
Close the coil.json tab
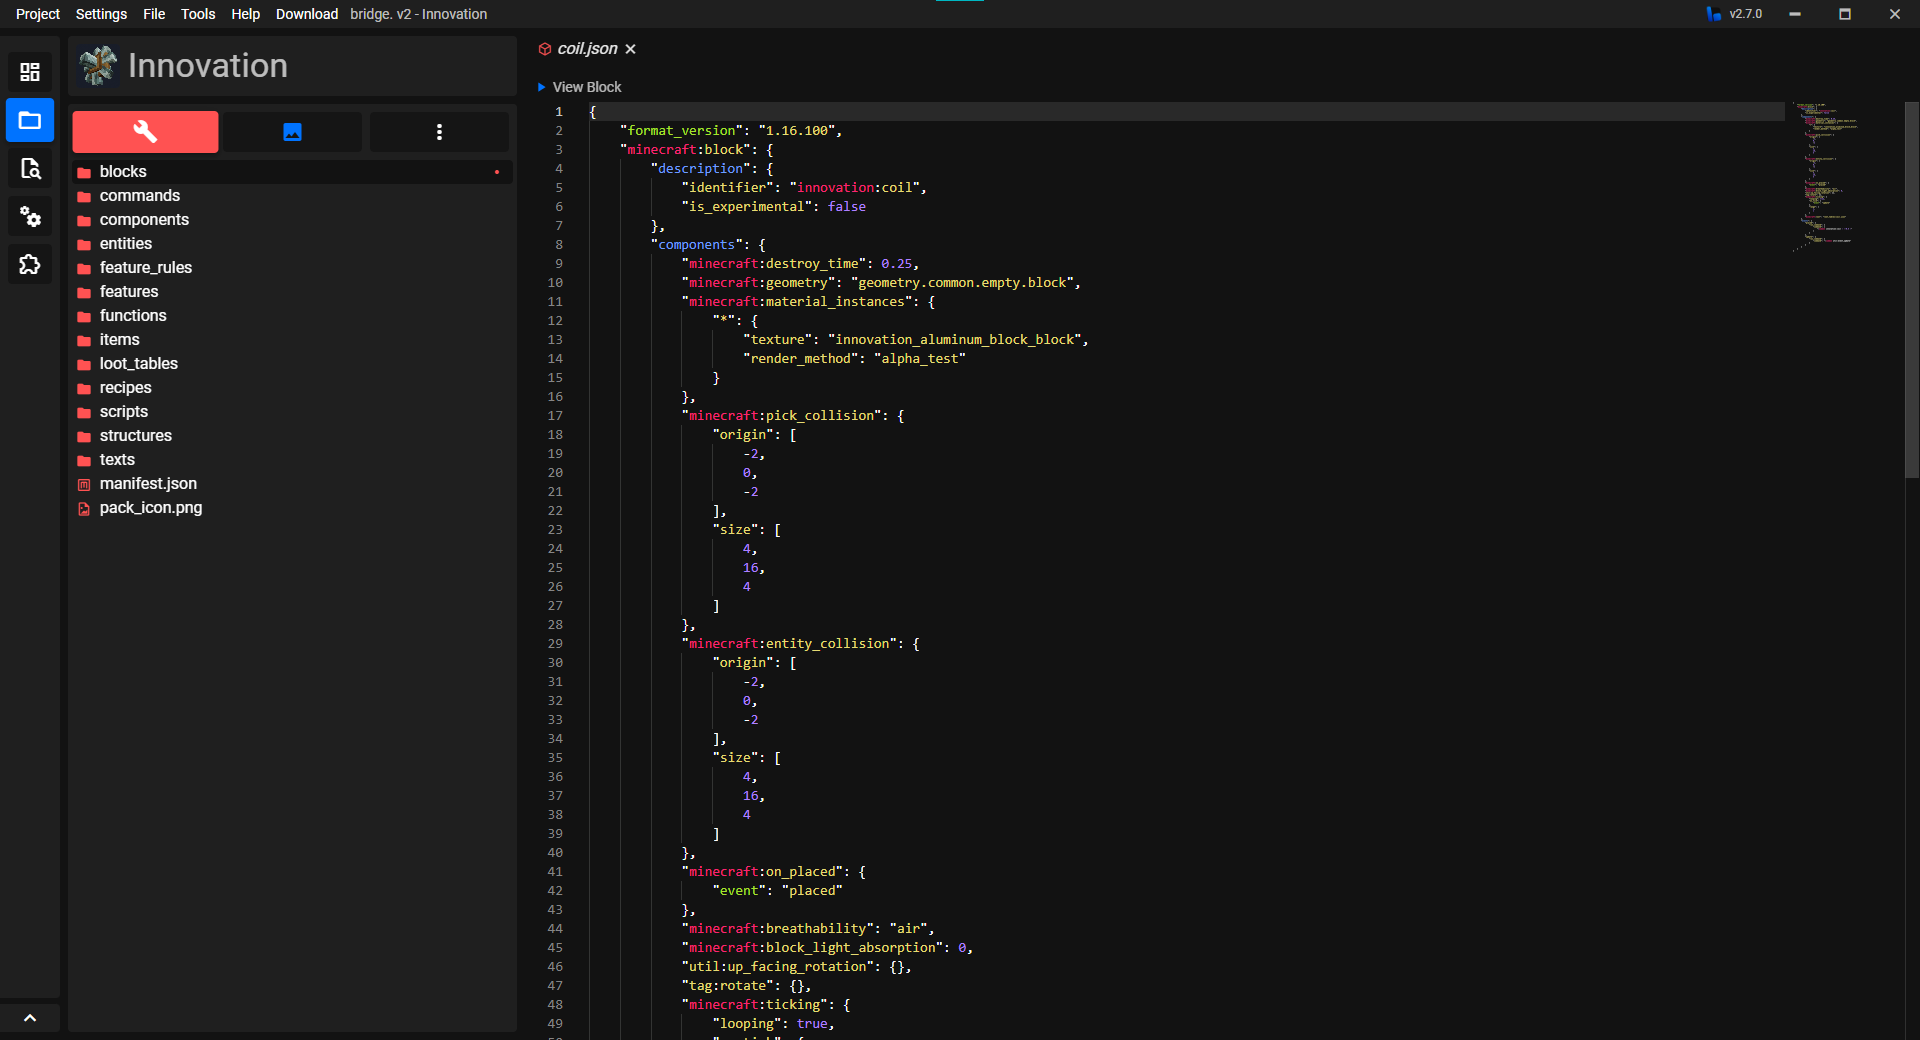pos(630,49)
